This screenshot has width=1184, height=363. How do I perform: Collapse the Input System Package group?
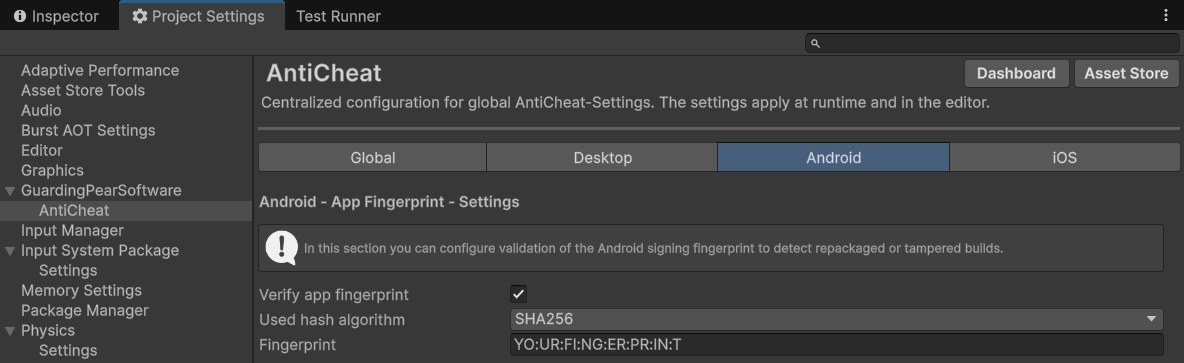10,251
